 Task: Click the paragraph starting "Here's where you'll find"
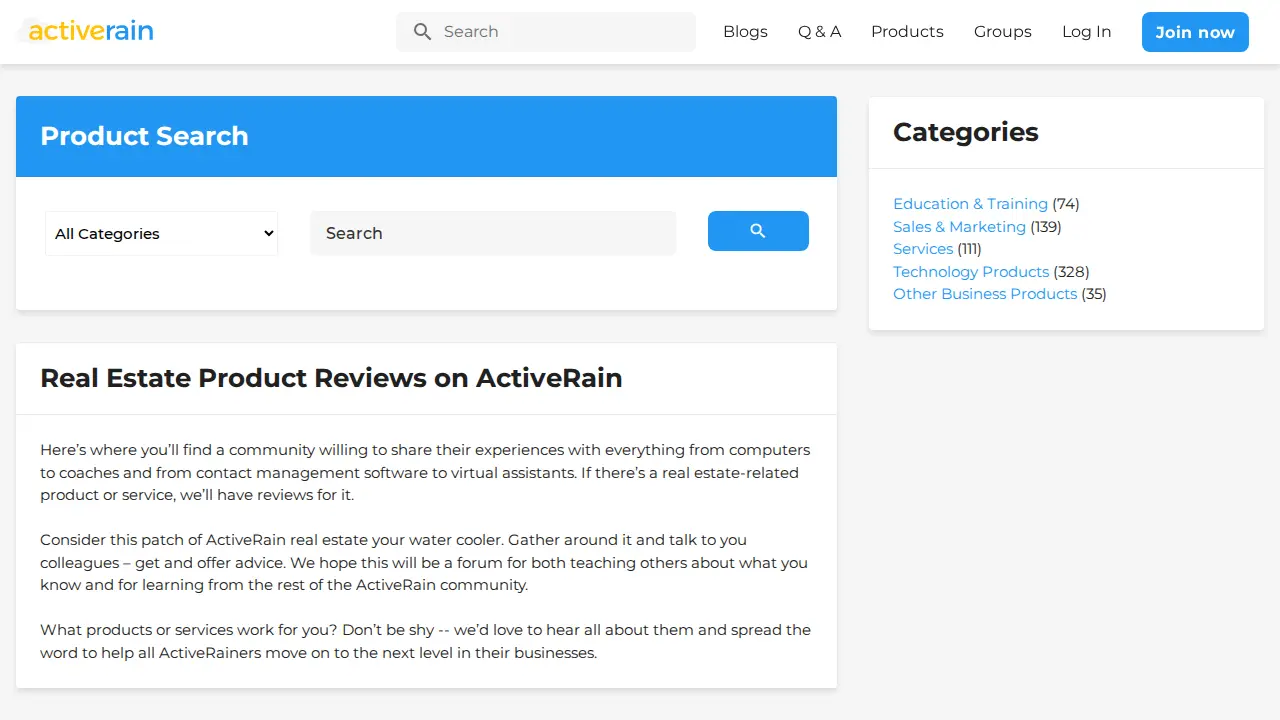pyautogui.click(x=425, y=472)
